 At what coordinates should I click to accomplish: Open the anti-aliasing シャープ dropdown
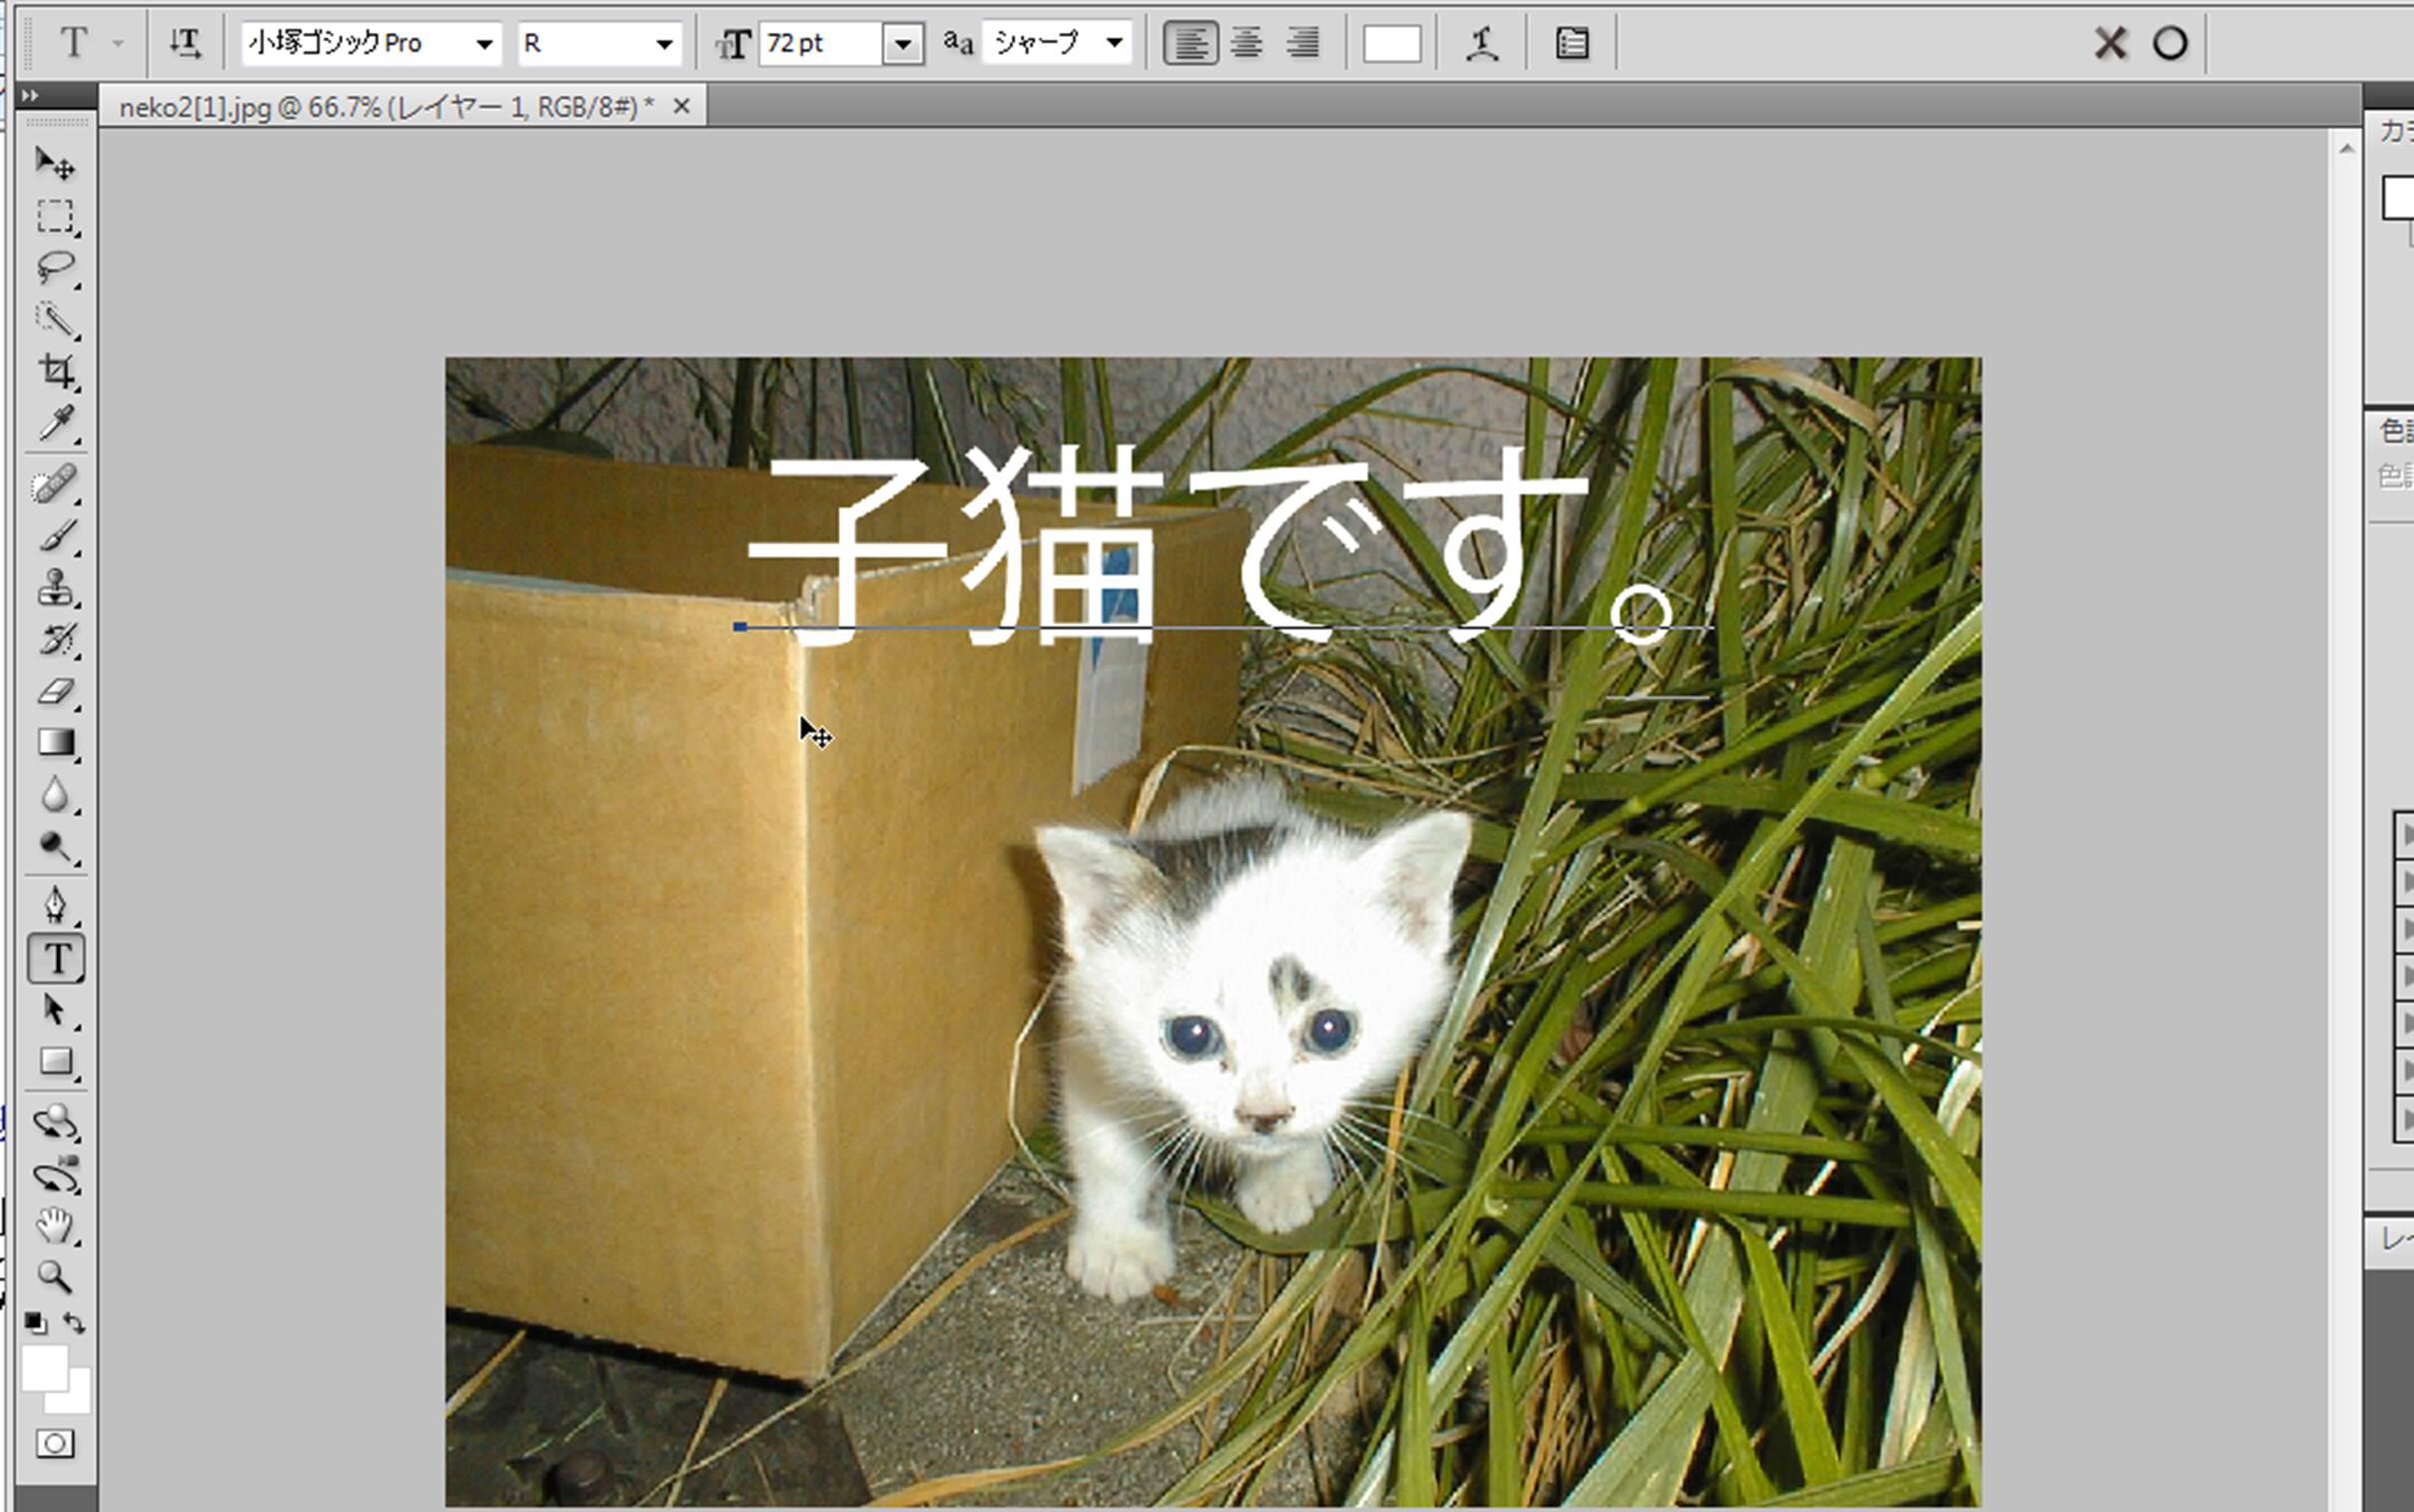coord(1113,43)
